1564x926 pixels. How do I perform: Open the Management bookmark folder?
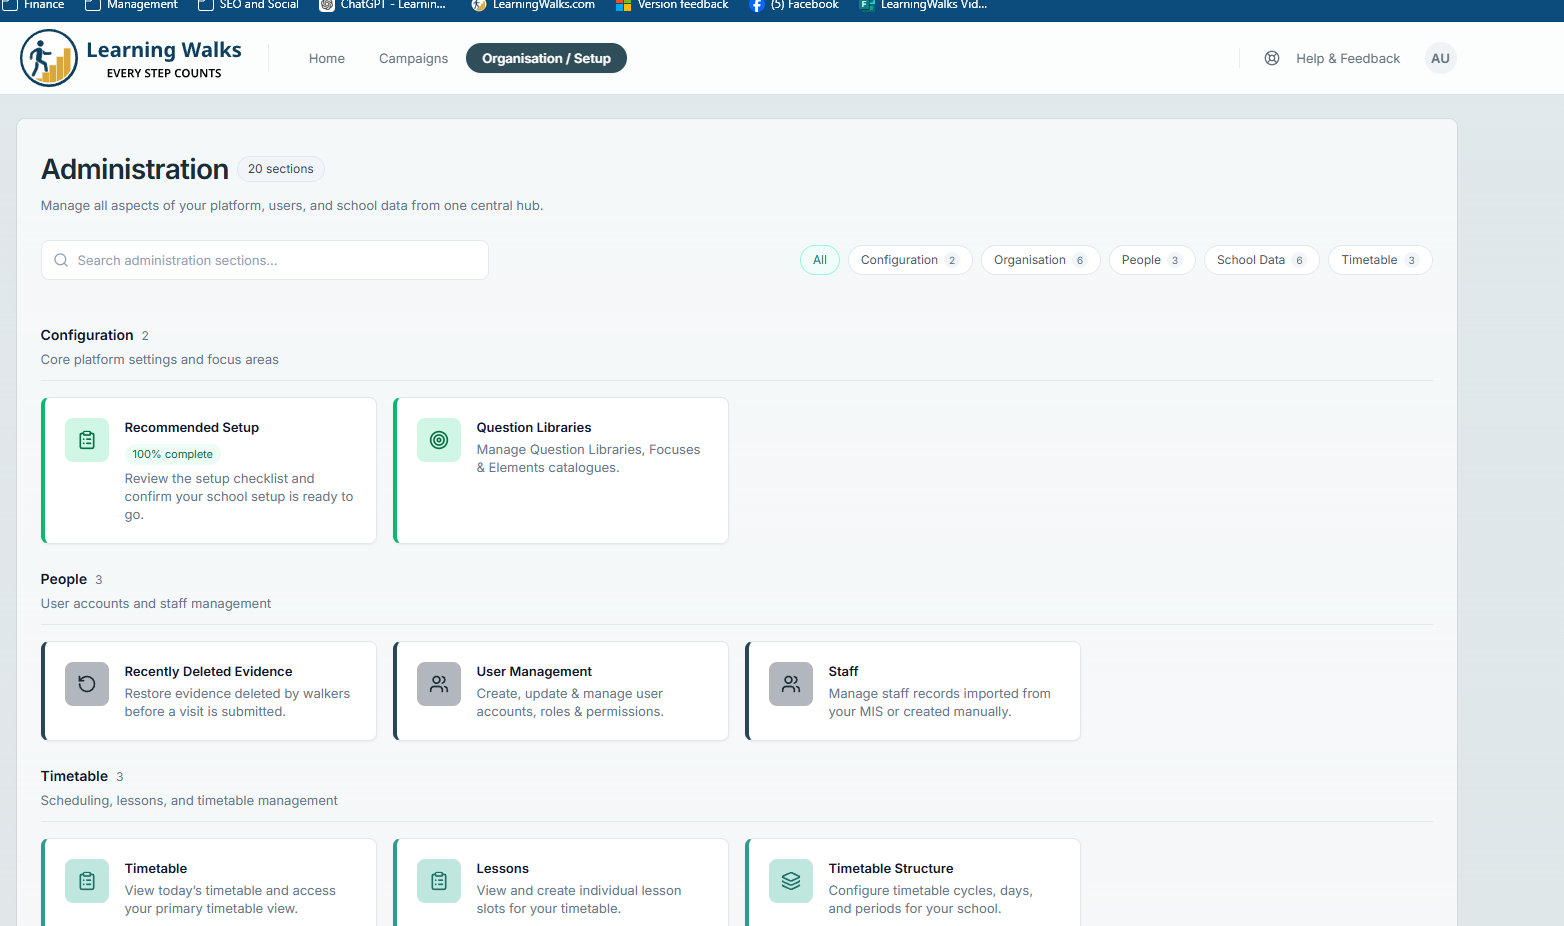pos(132,5)
